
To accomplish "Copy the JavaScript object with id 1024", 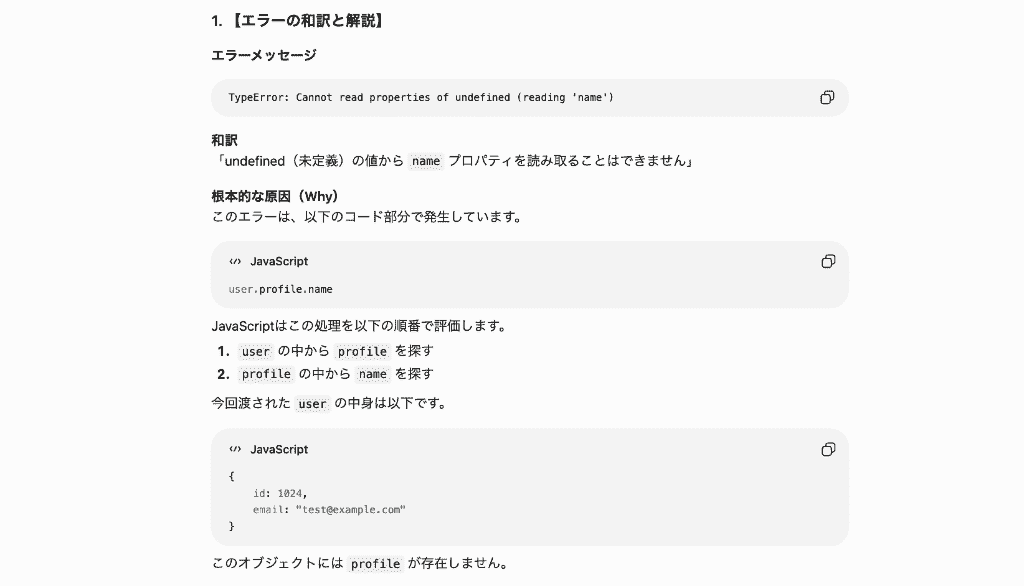I will point(827,449).
